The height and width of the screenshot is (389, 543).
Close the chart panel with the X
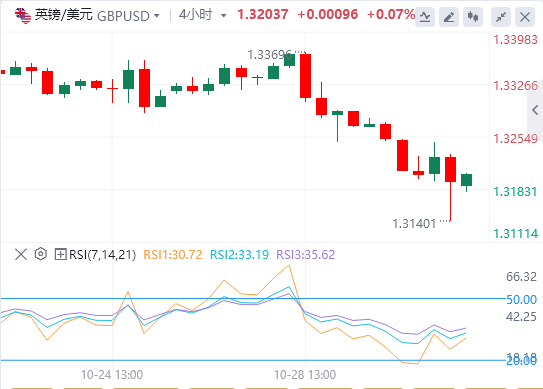525,17
